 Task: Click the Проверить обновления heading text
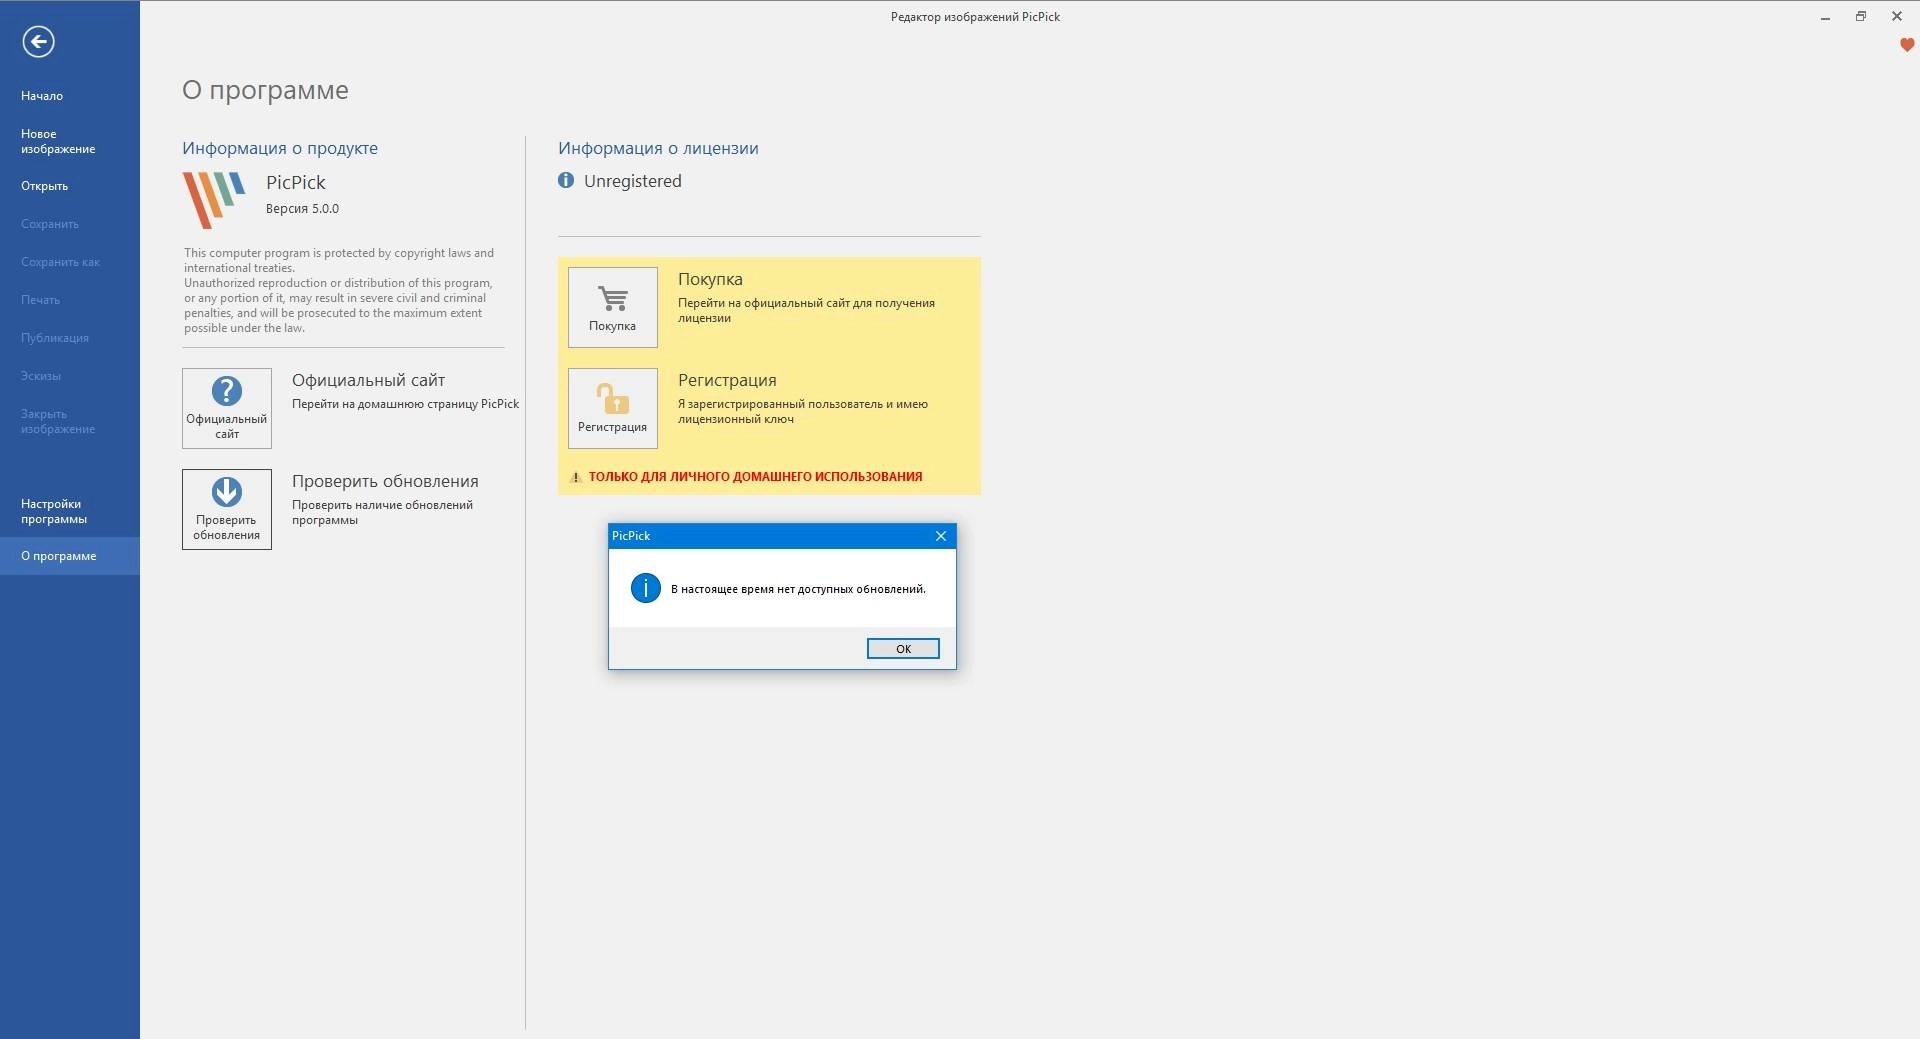pos(385,481)
